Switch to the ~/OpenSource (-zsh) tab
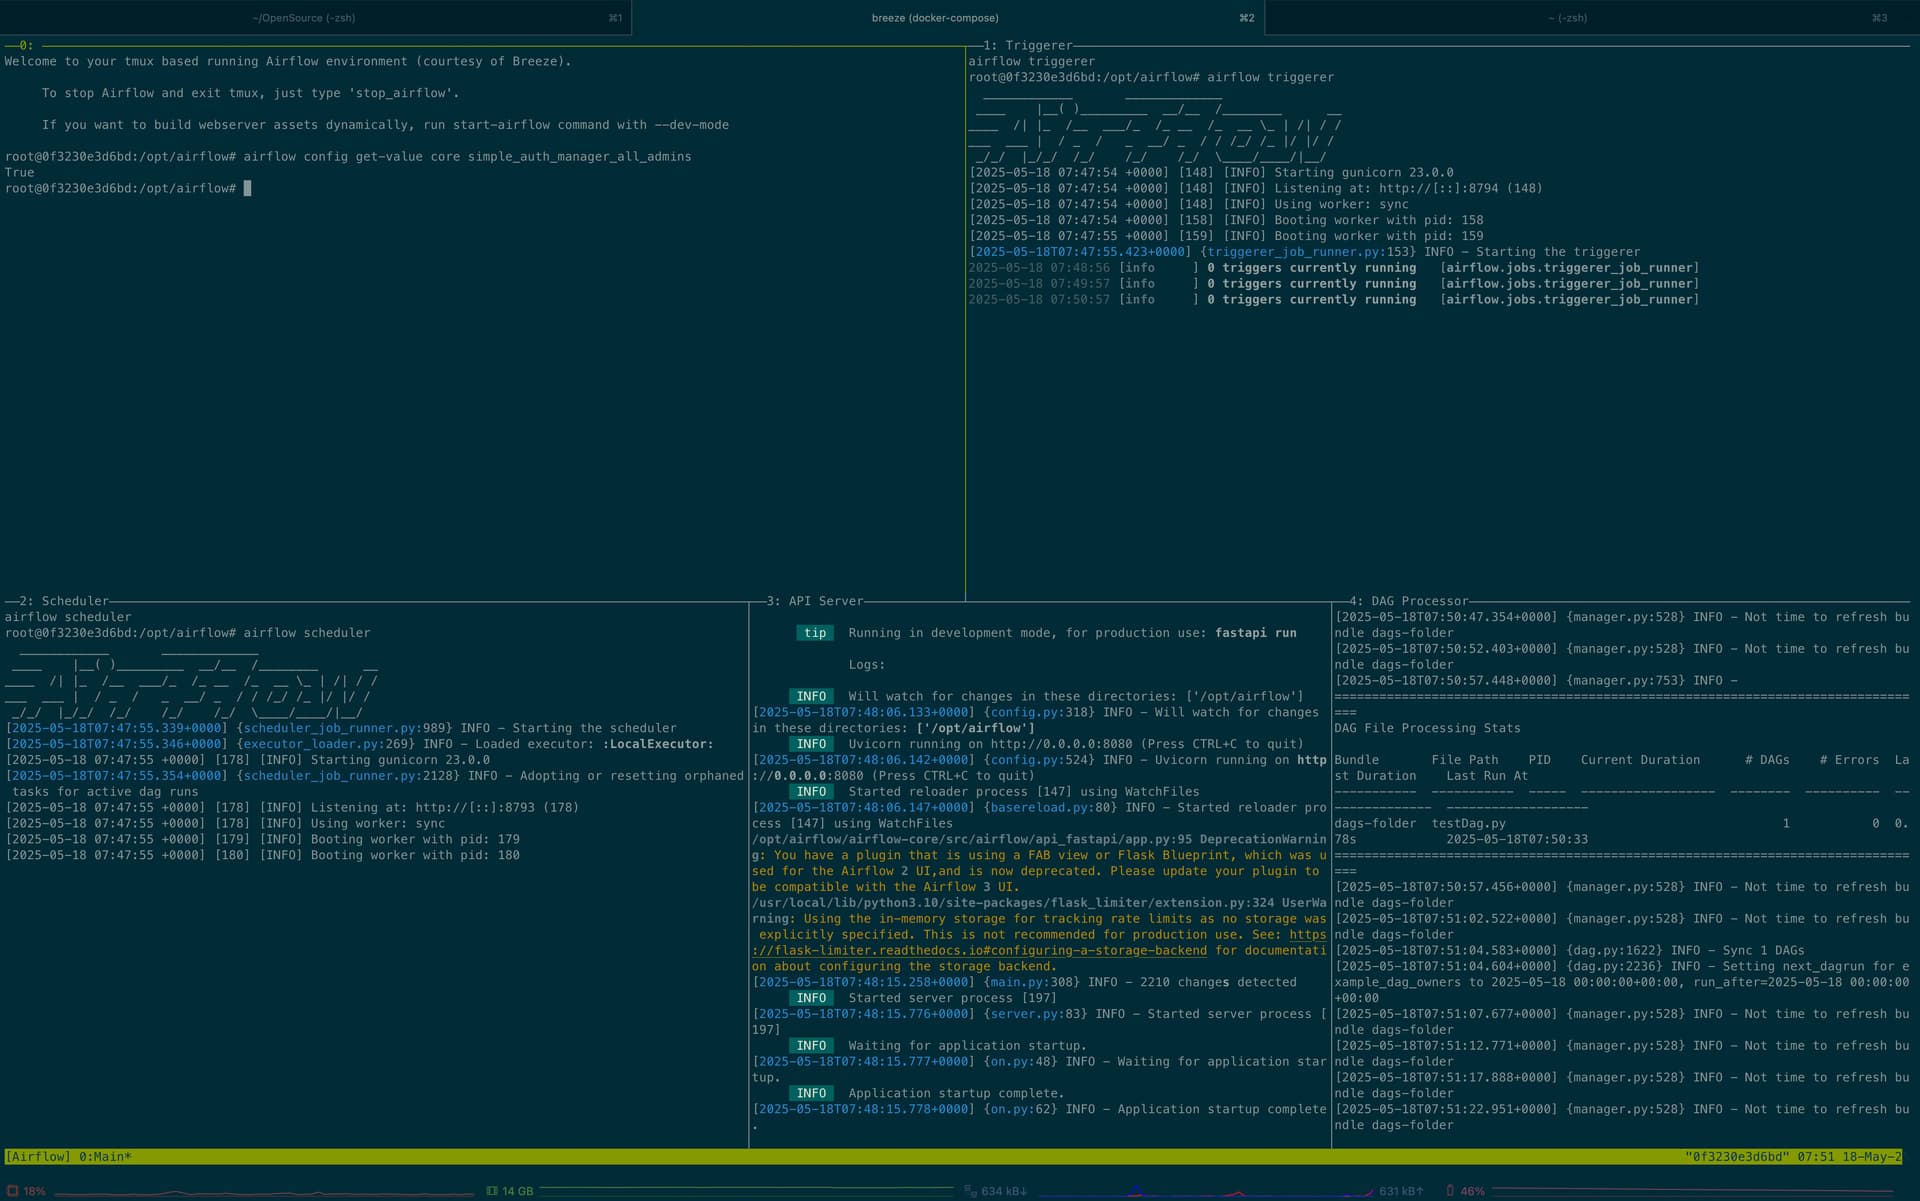Image resolution: width=1920 pixels, height=1201 pixels. click(x=304, y=18)
